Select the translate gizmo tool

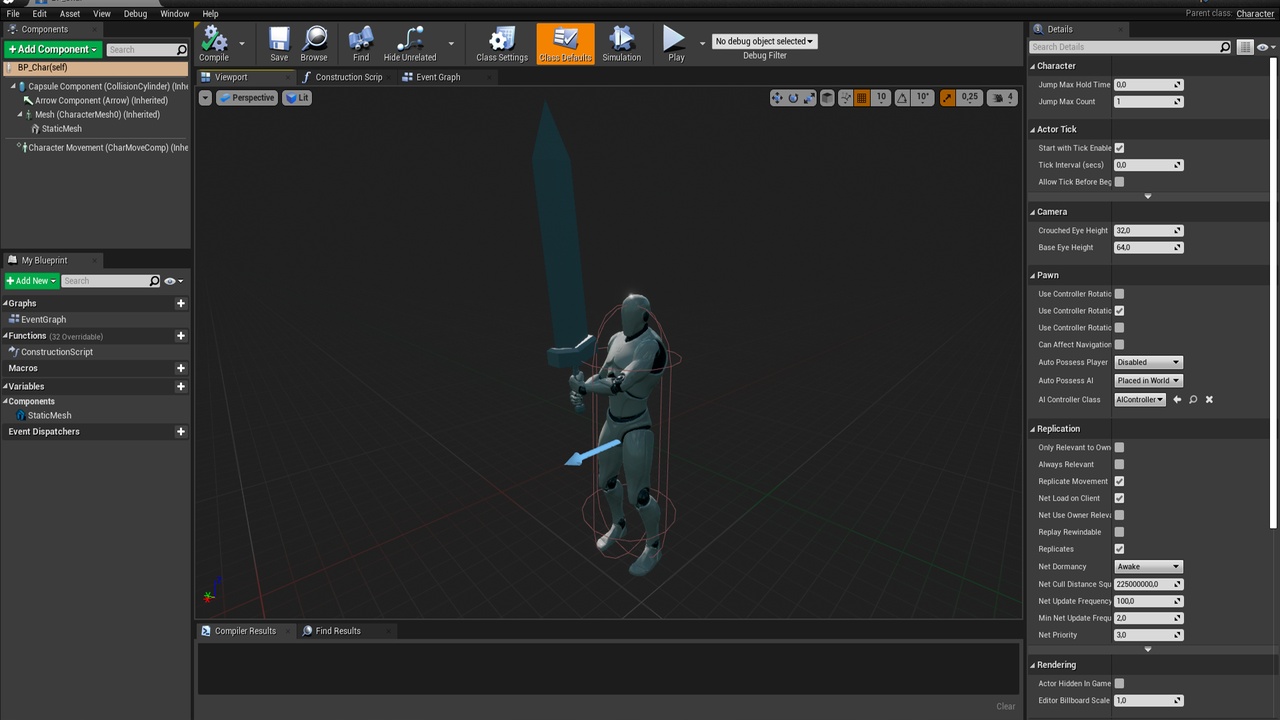click(x=777, y=98)
